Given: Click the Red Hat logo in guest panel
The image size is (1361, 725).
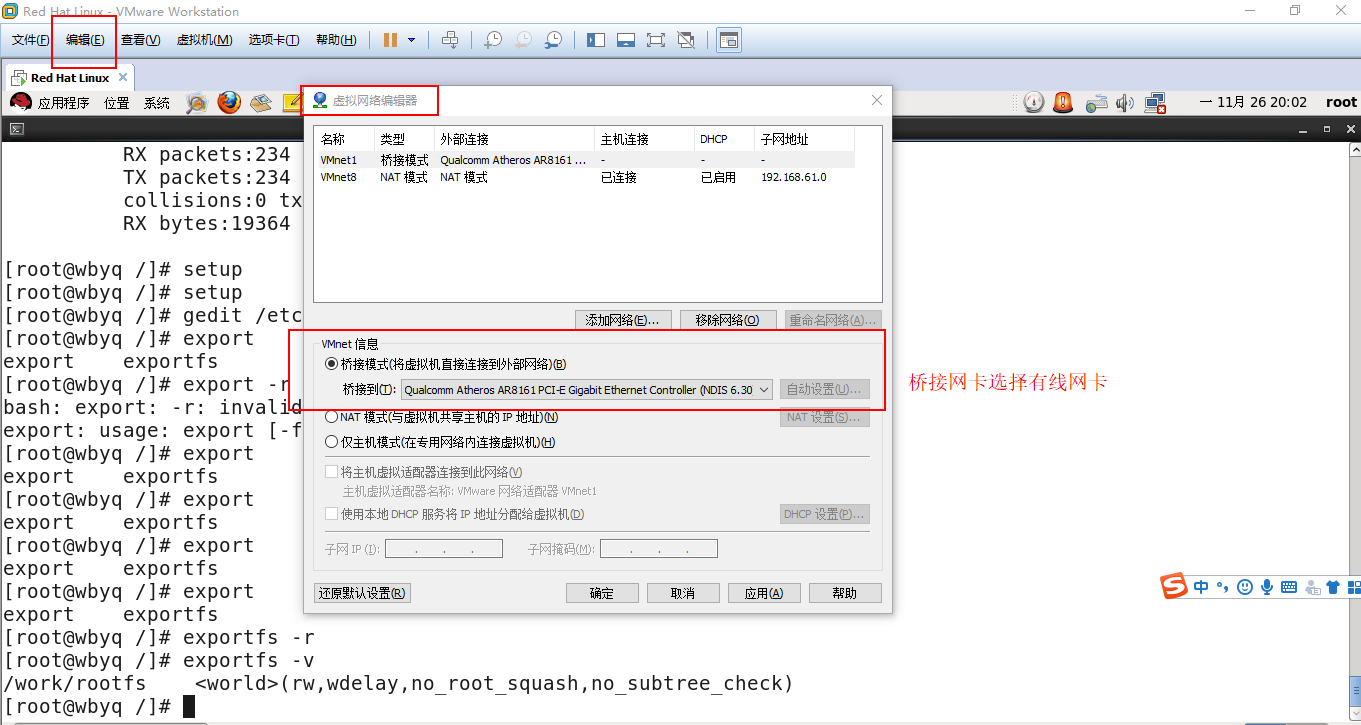Looking at the screenshot, I should coord(21,101).
